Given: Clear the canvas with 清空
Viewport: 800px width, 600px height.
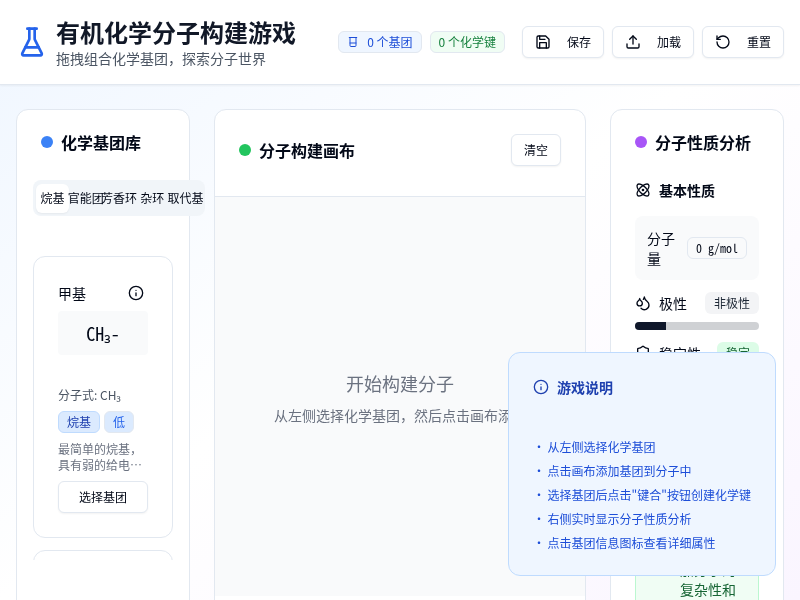Looking at the screenshot, I should tap(536, 150).
